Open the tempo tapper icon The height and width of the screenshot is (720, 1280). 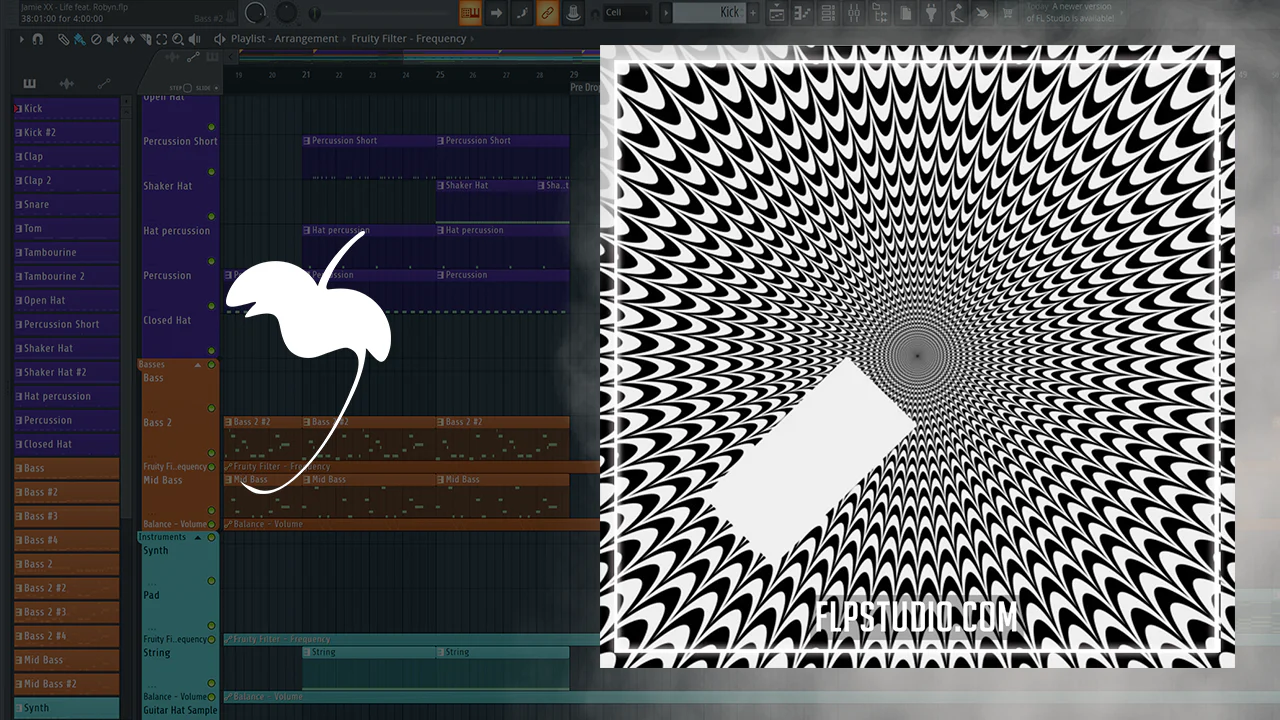click(x=956, y=13)
